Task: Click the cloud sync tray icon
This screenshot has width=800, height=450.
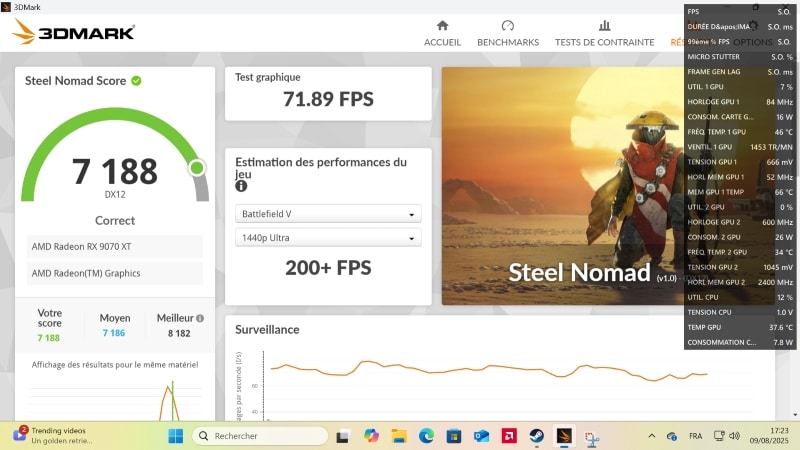Action: 671,436
